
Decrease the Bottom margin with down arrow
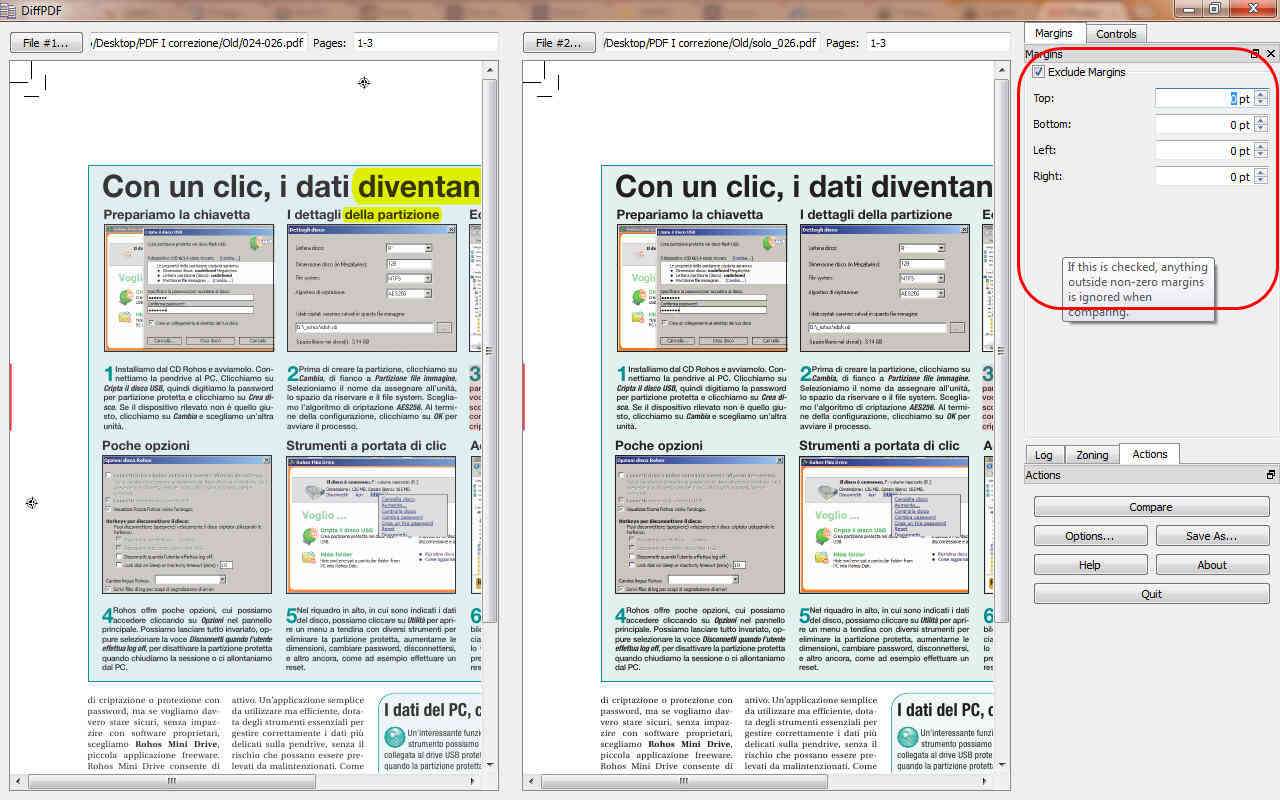point(1261,129)
